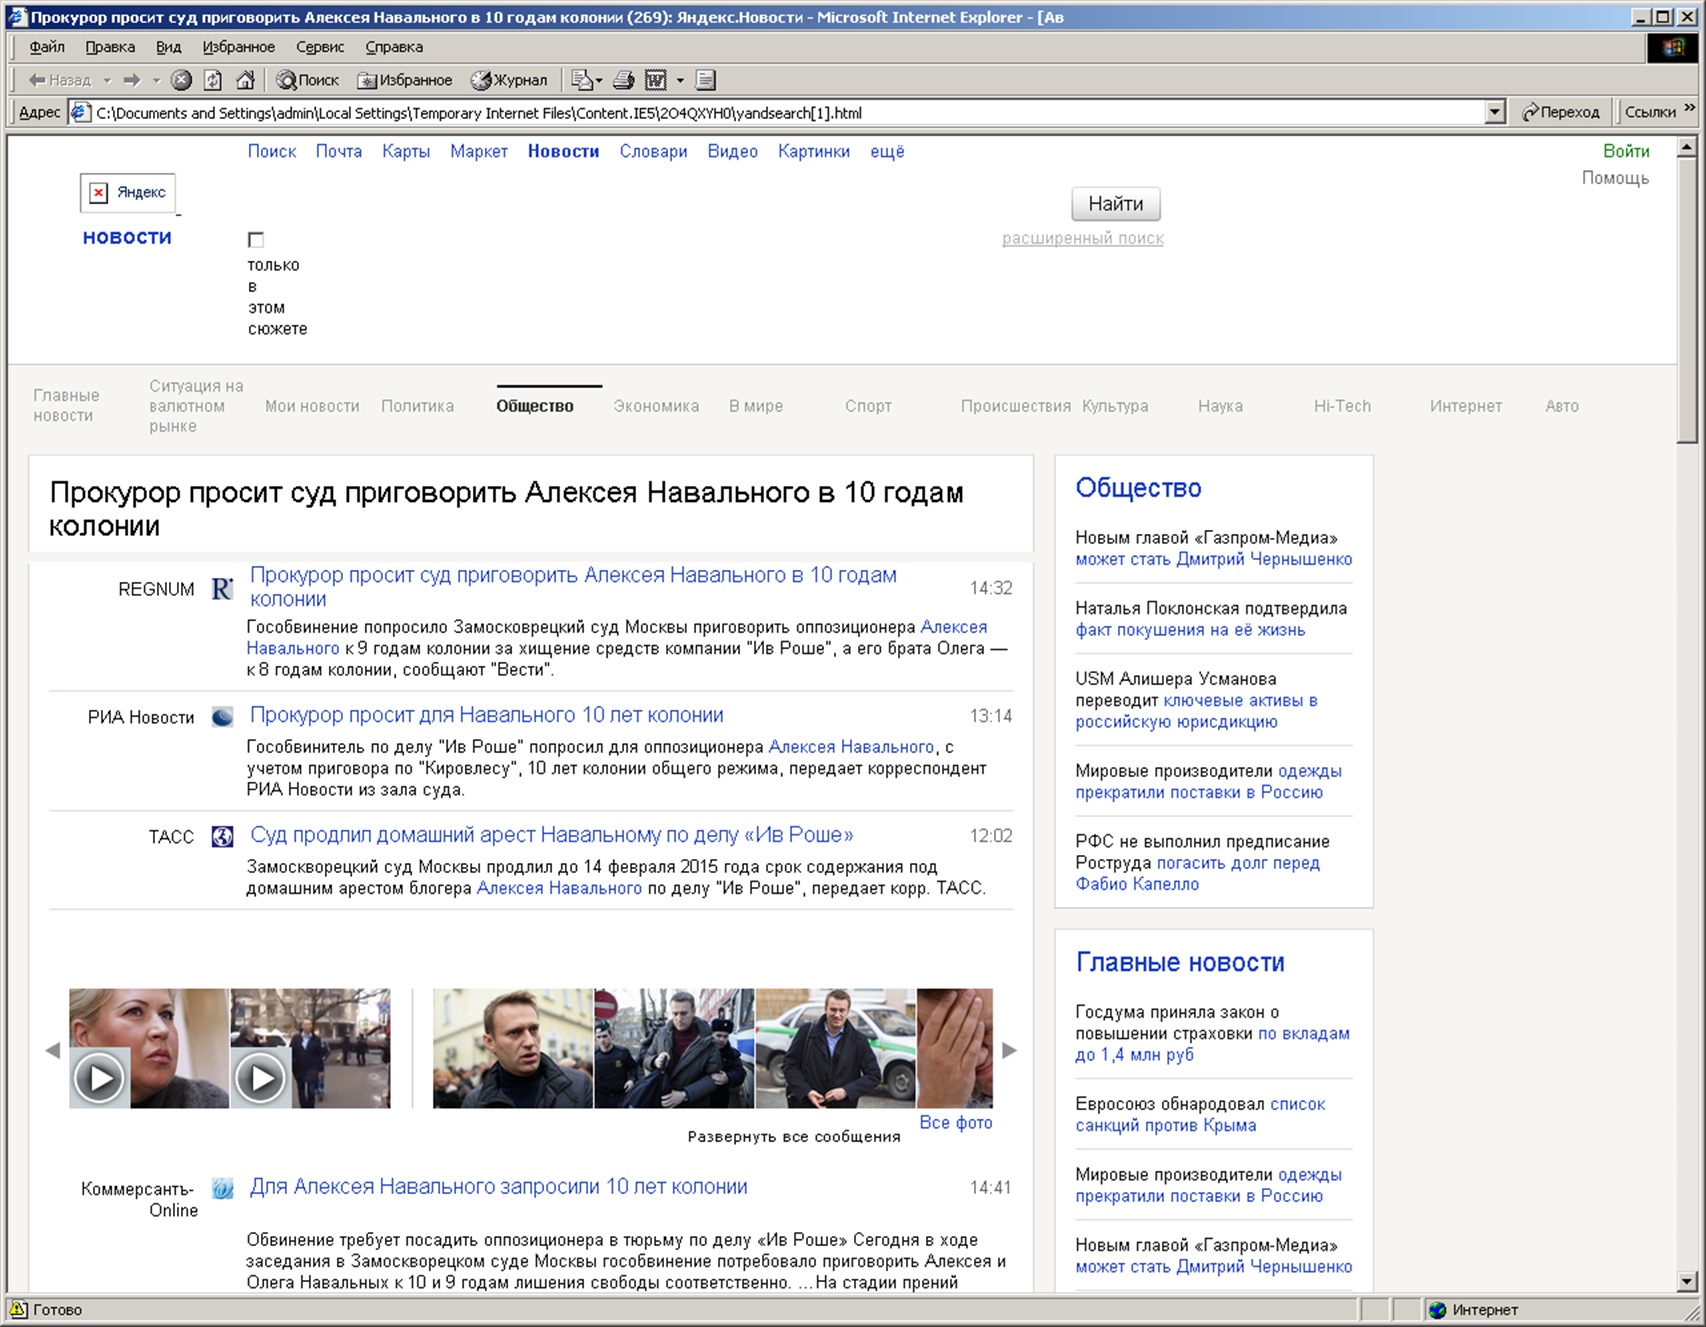Click the Back (Назад) toolbar arrow

59,80
